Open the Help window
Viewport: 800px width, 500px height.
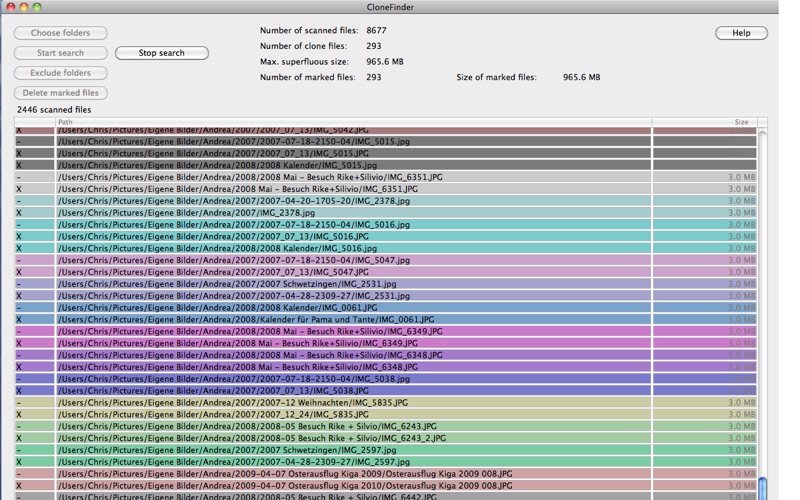[741, 33]
